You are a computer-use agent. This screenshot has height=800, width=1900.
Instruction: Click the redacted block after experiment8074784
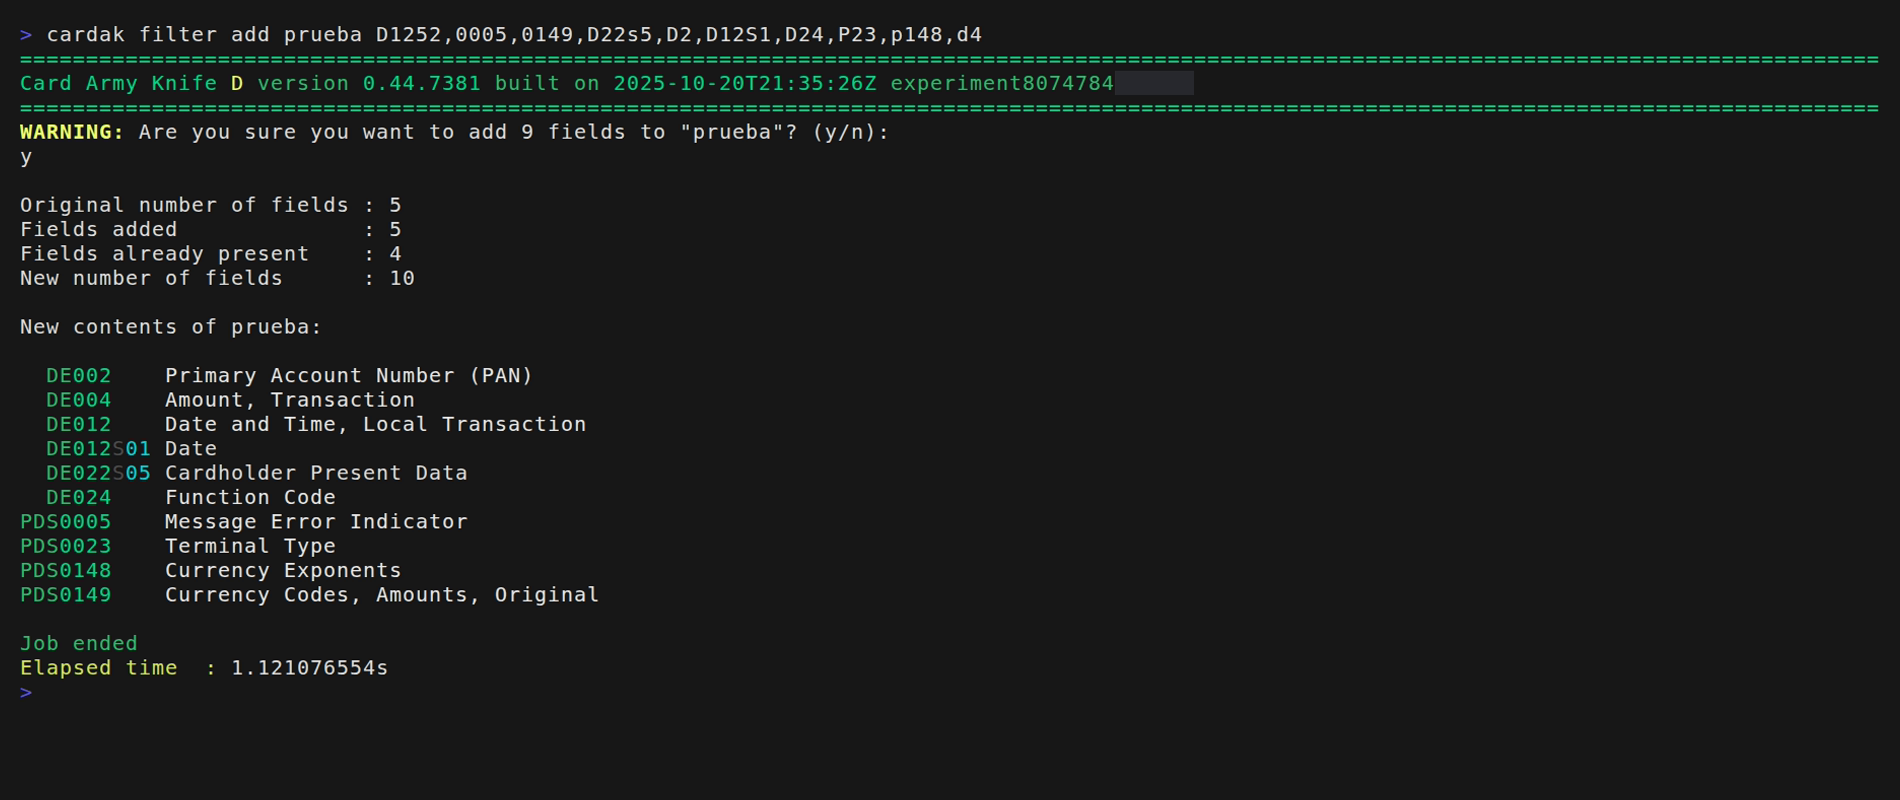point(1154,84)
